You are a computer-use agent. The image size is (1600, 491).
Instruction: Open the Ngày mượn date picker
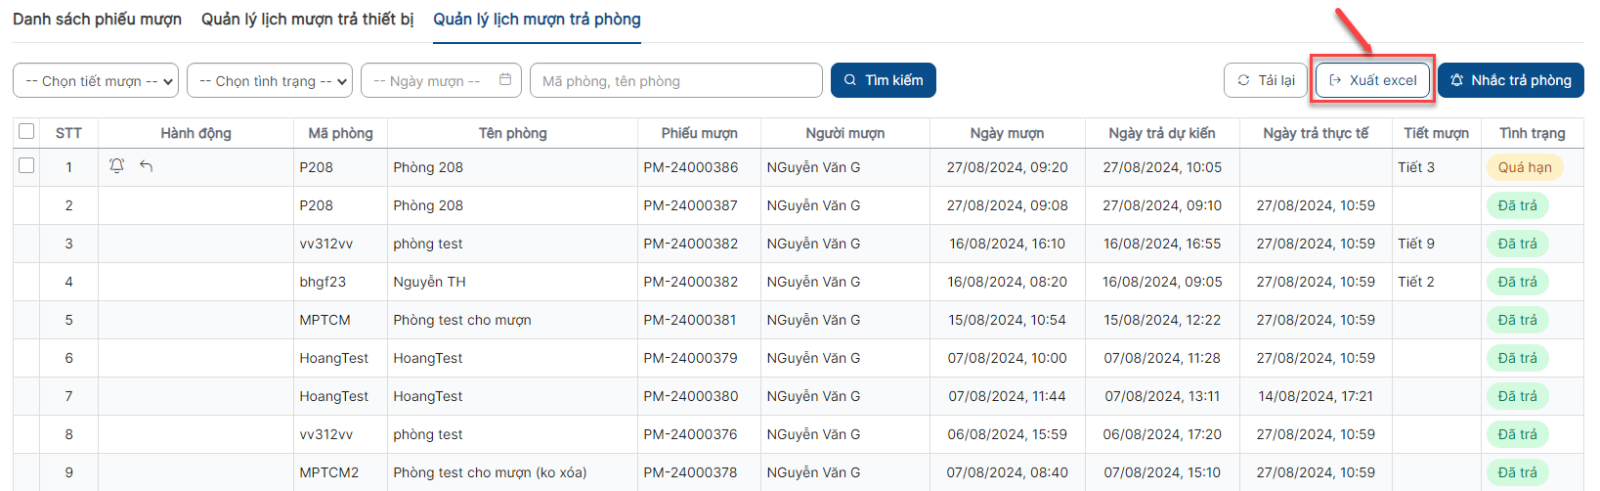click(x=441, y=81)
